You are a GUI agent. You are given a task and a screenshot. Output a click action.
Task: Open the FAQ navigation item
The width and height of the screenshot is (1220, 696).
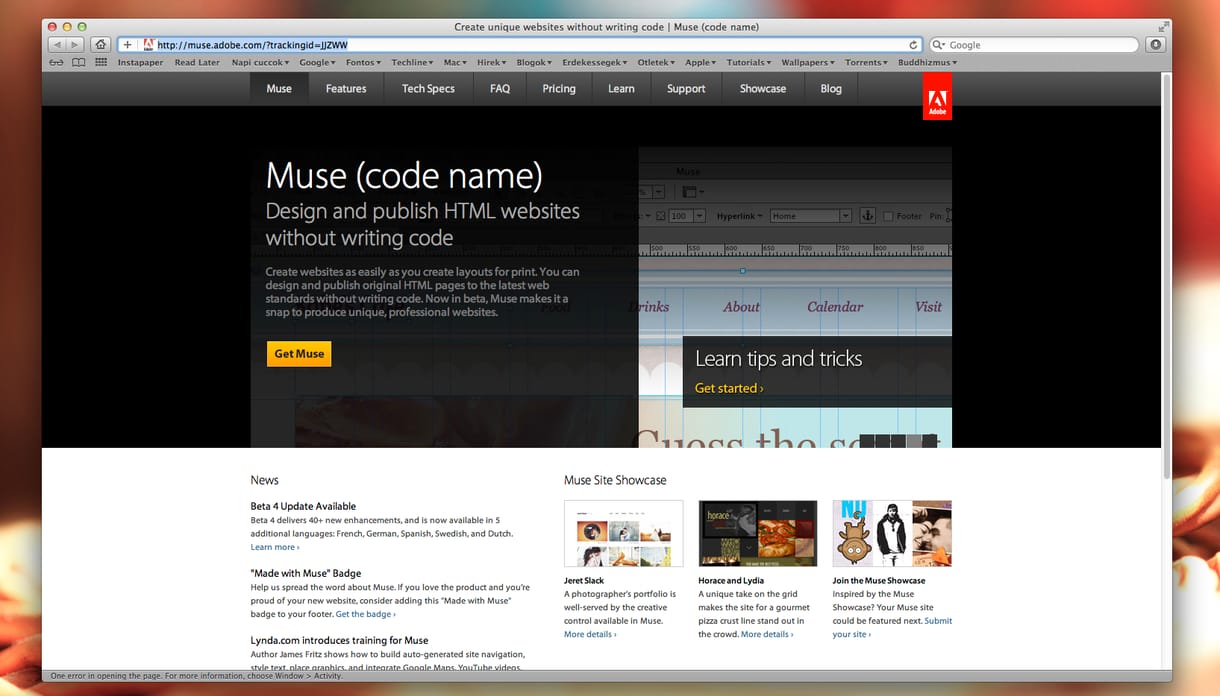point(500,88)
